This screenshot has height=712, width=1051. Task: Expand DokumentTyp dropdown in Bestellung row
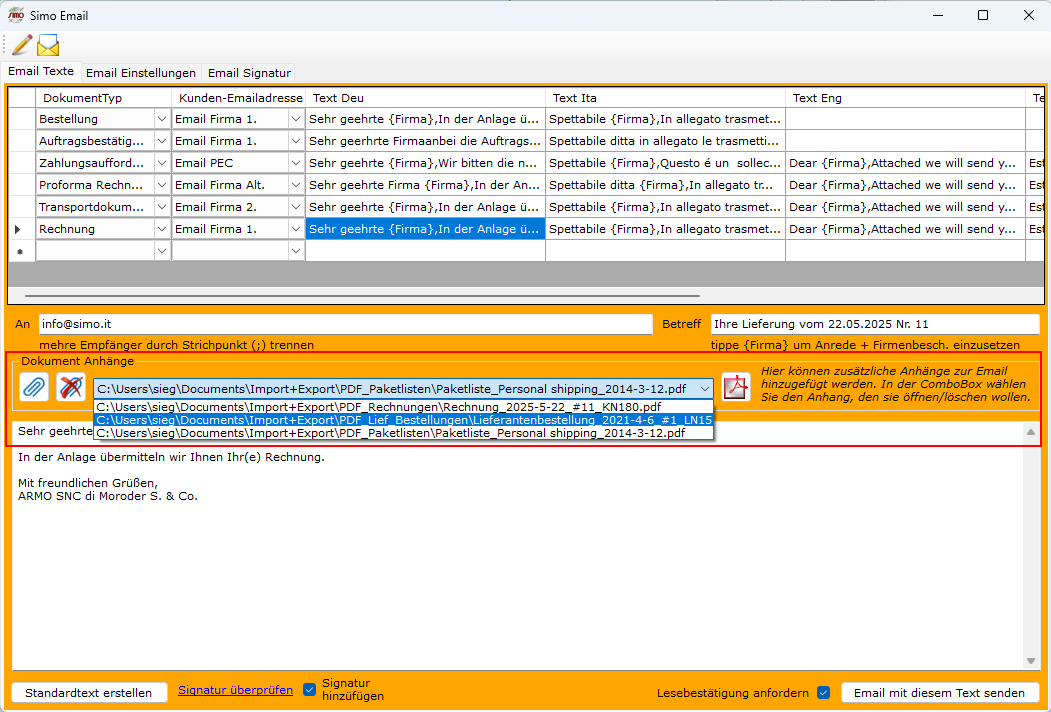(x=162, y=119)
